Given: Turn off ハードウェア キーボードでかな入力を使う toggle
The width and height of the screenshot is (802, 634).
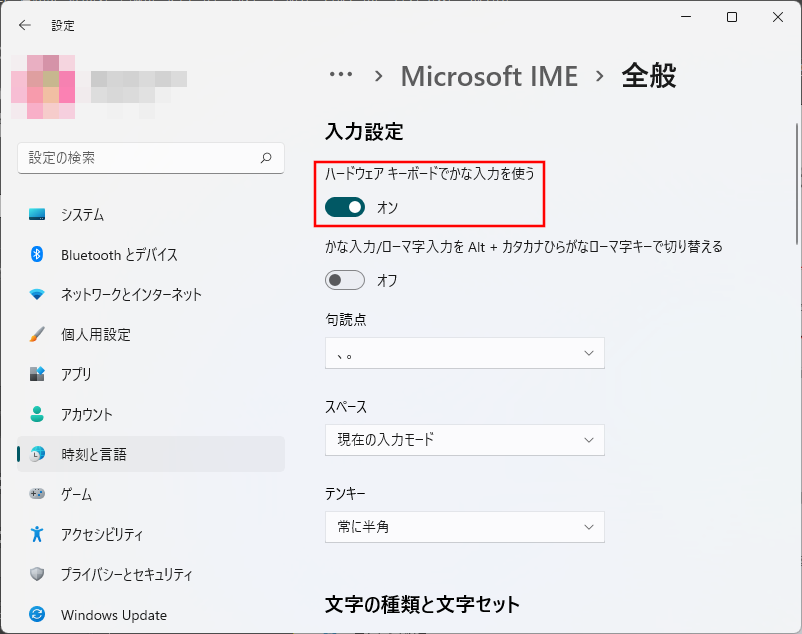Looking at the screenshot, I should point(345,207).
